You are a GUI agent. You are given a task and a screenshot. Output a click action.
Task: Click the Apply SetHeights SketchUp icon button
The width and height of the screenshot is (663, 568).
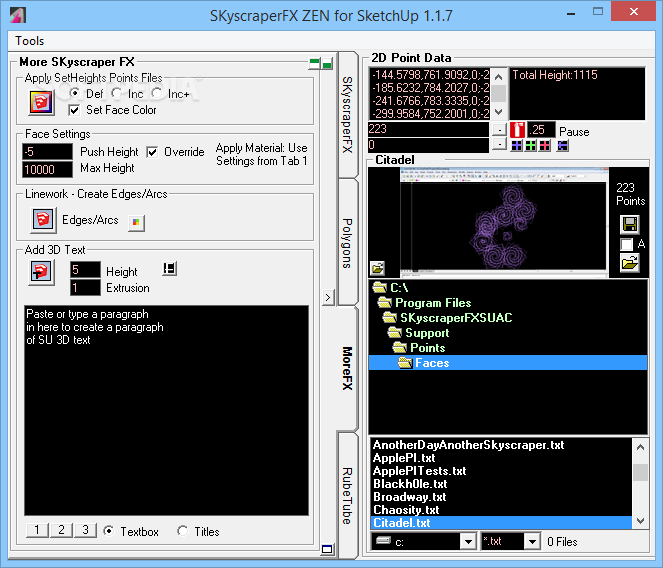coord(41,103)
